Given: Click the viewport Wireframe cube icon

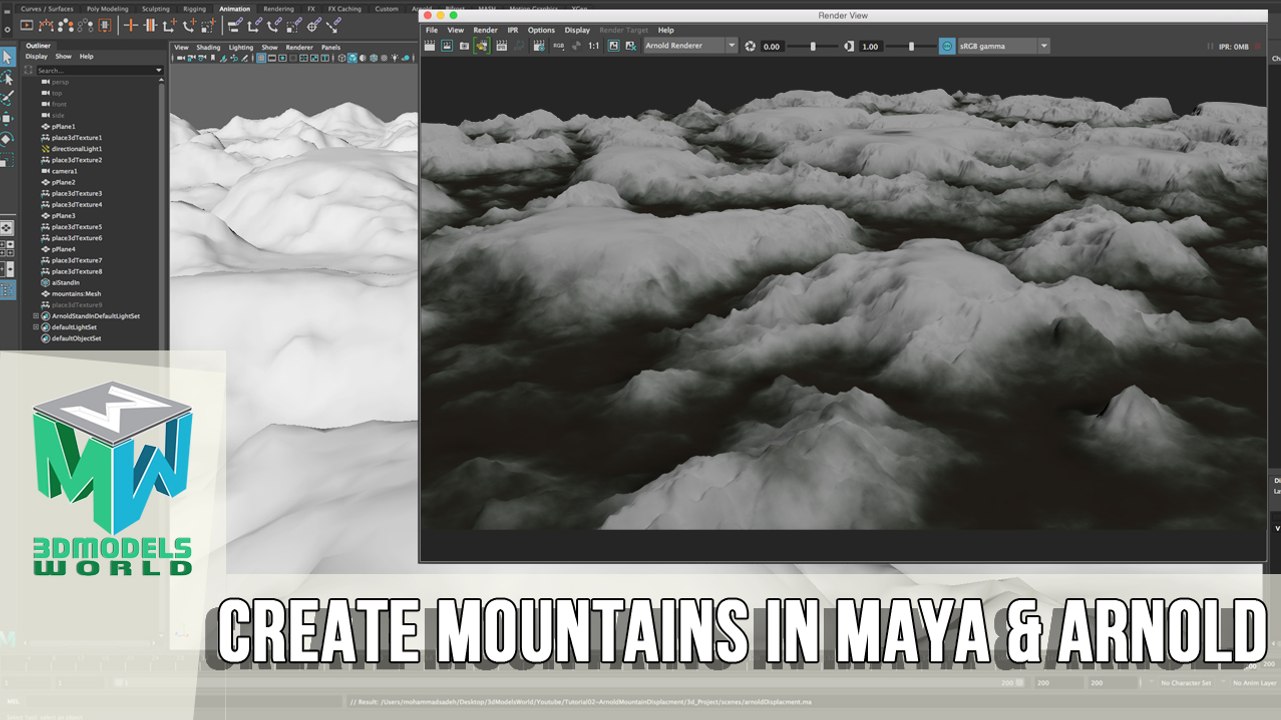Looking at the screenshot, I should click(342, 58).
